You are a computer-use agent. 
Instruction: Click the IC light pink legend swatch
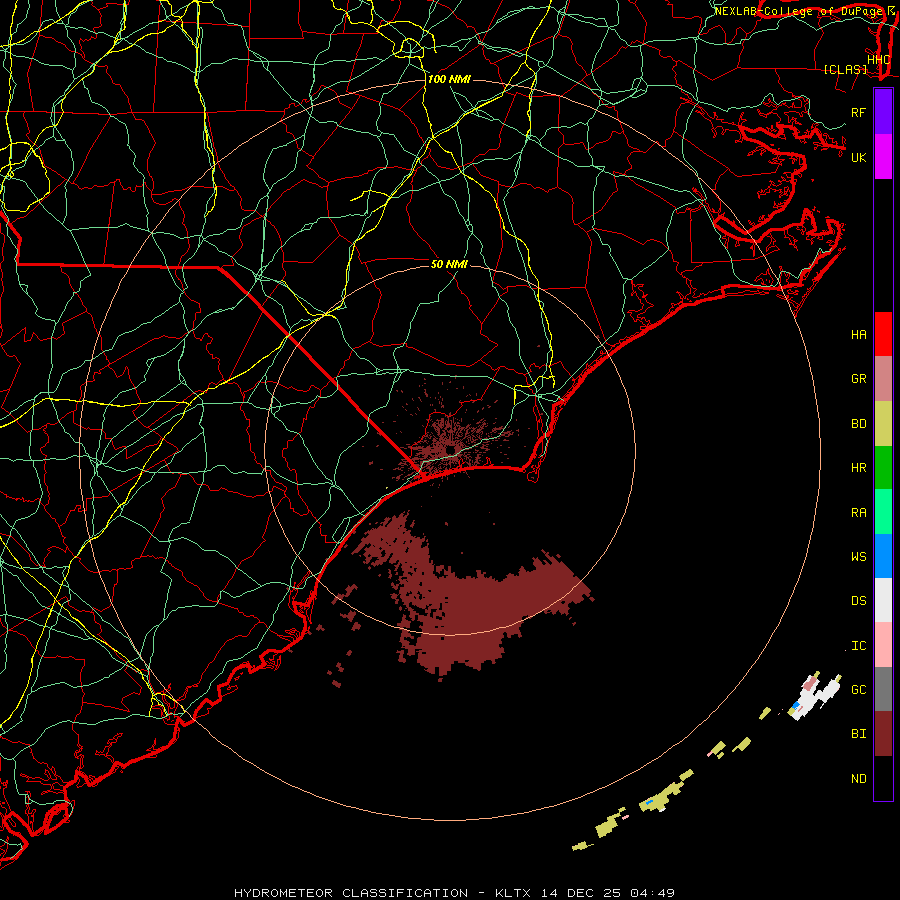[883, 645]
